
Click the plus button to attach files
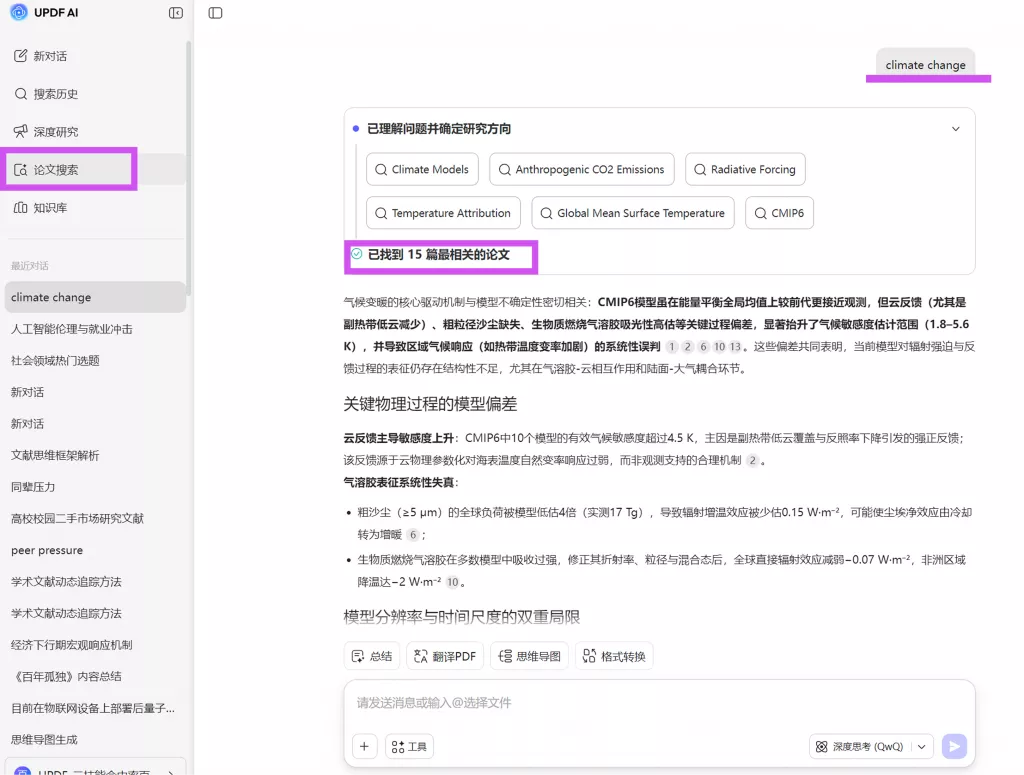click(x=364, y=746)
